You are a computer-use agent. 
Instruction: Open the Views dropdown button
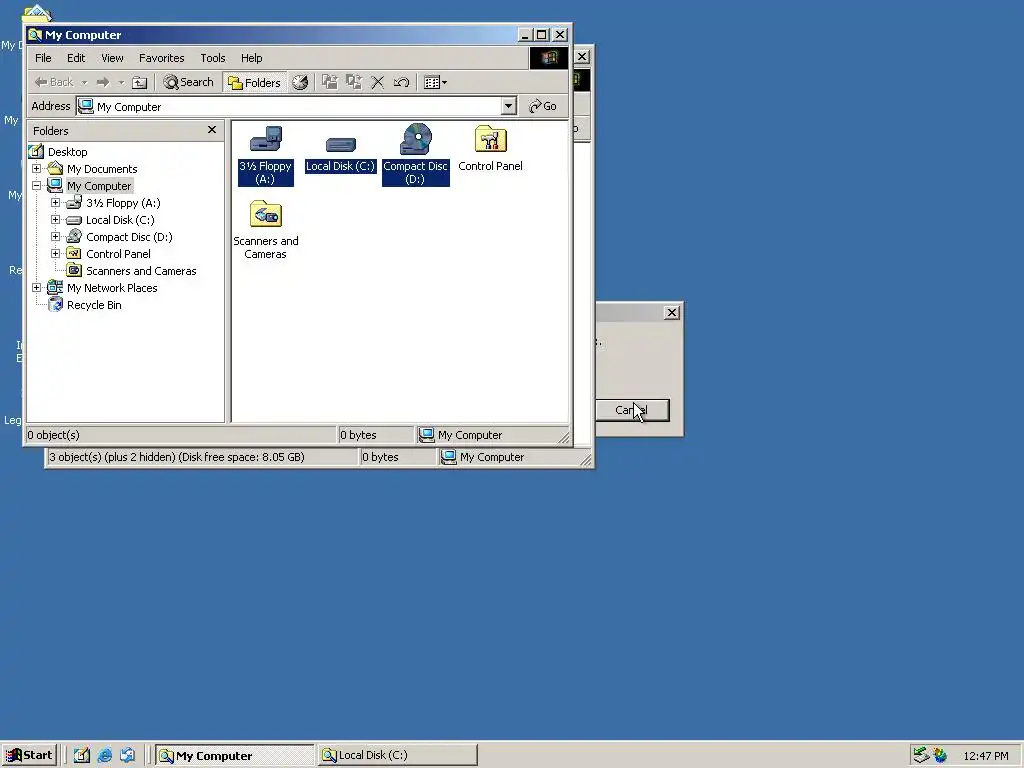tap(435, 82)
